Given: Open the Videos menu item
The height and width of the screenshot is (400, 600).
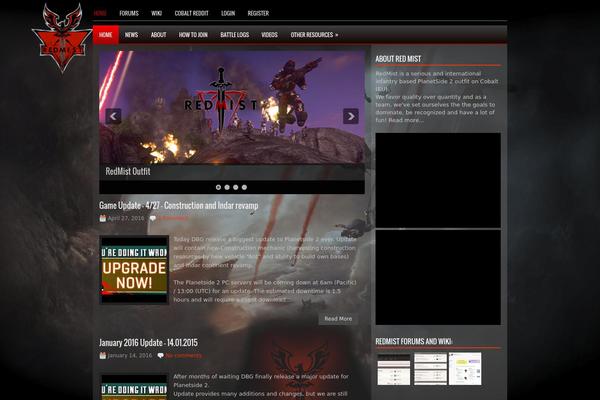Looking at the screenshot, I should [269, 35].
